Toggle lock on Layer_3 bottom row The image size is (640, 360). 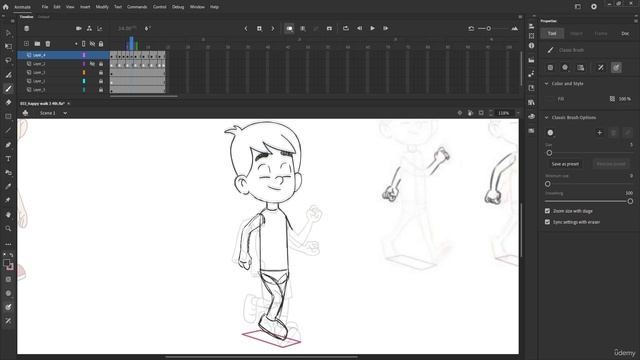101,89
